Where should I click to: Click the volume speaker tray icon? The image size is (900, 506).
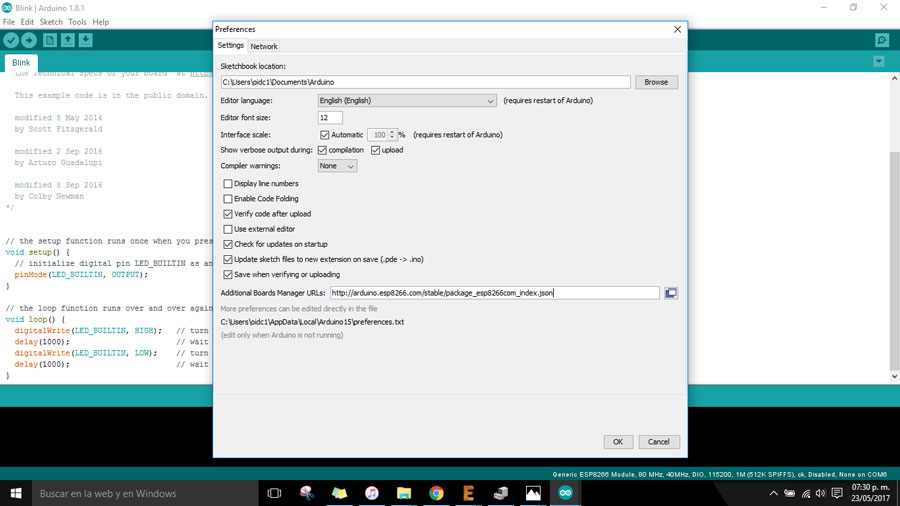[x=821, y=493]
